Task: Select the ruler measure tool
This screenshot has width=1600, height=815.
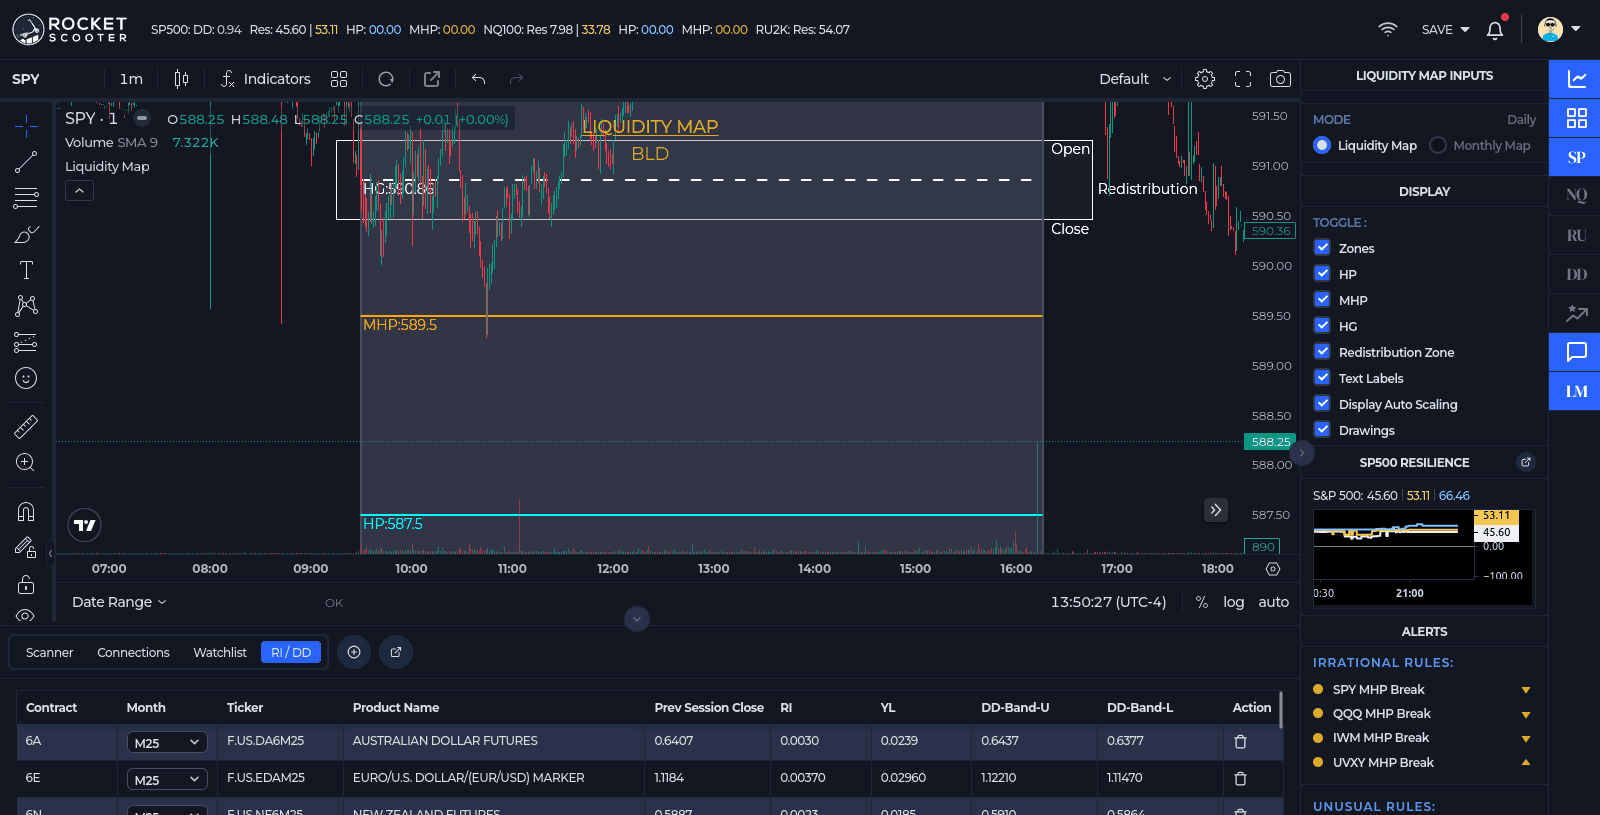Action: tap(26, 427)
